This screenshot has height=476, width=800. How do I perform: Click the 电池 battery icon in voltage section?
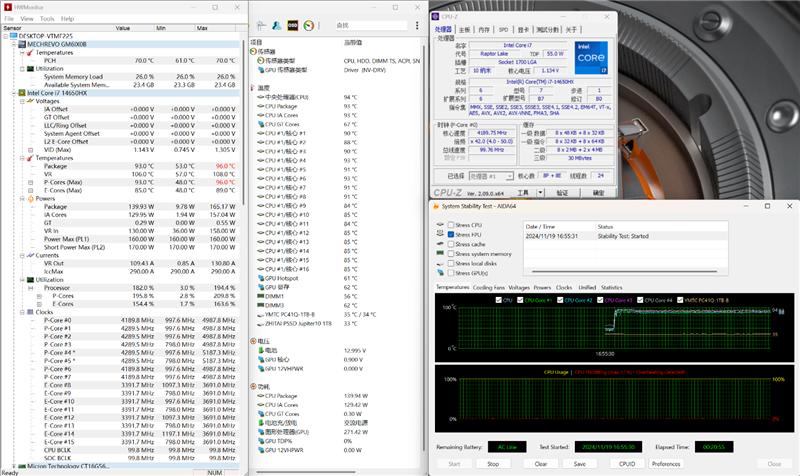[x=261, y=350]
